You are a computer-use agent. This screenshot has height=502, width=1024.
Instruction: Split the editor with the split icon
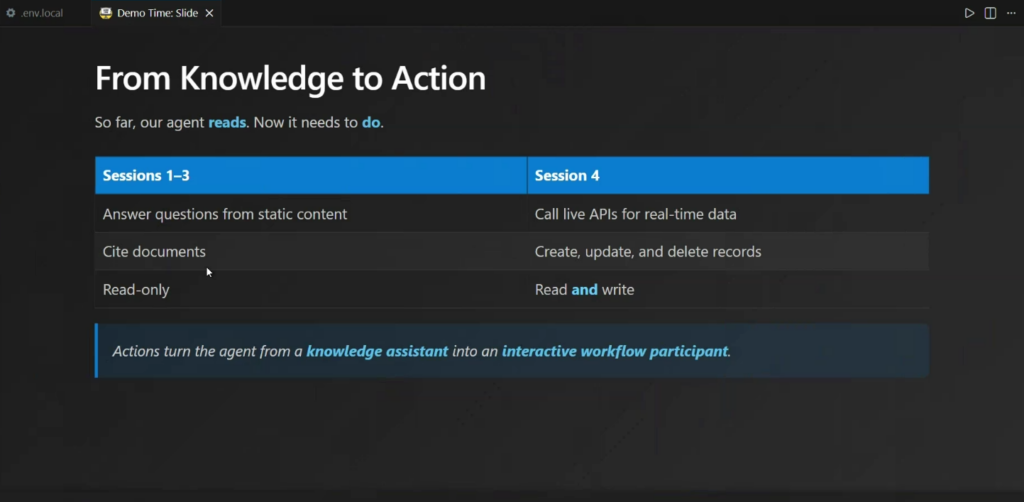990,13
